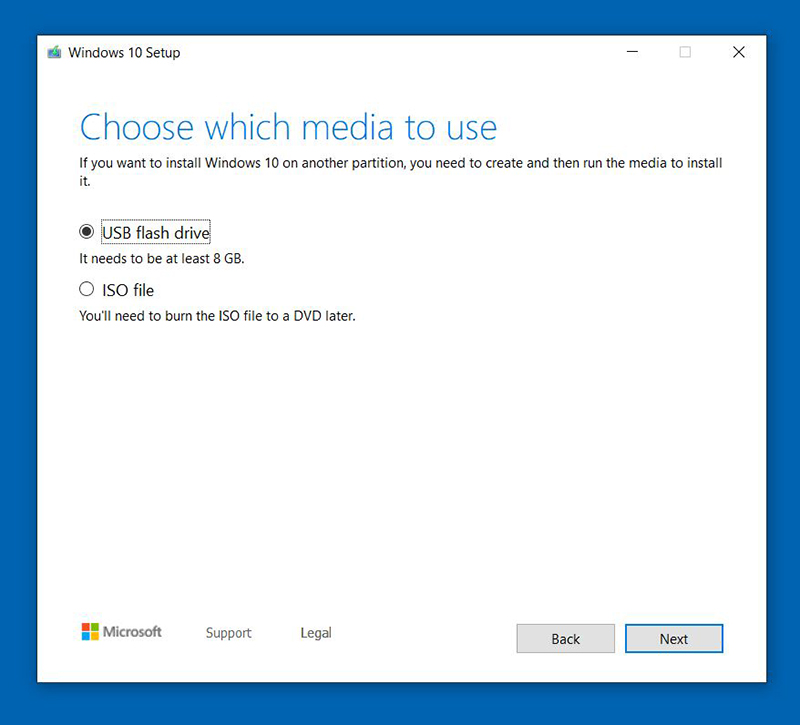The image size is (800, 725).
Task: Open the Support link
Action: 228,633
